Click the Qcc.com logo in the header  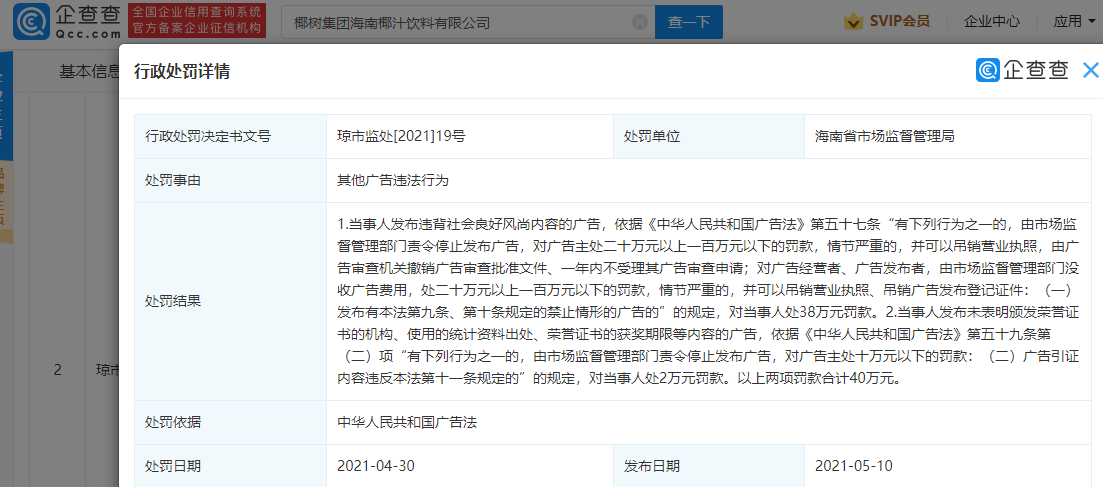pos(68,22)
